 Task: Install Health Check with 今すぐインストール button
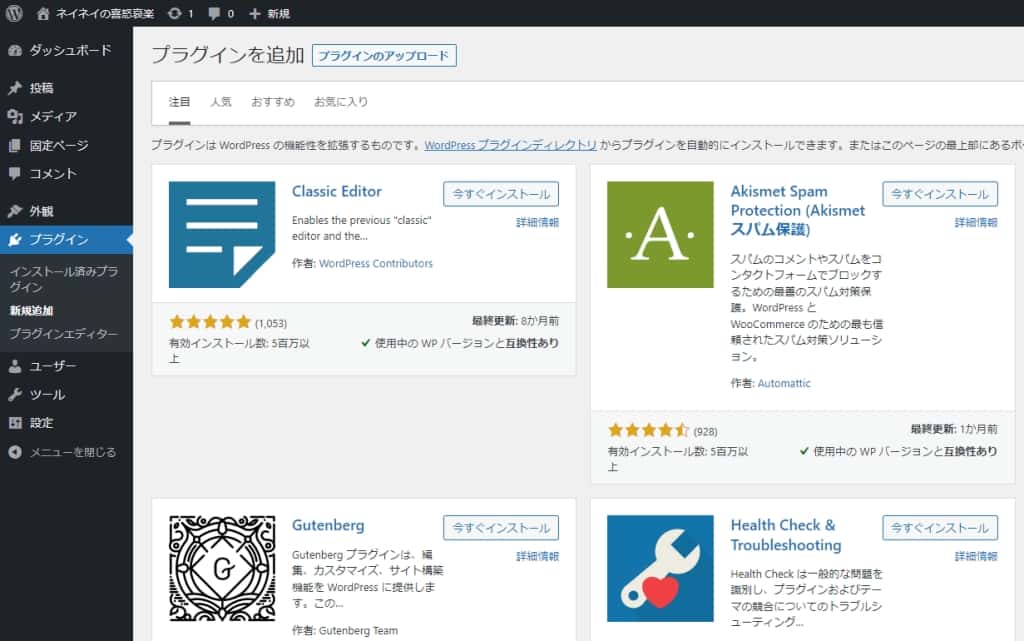940,527
